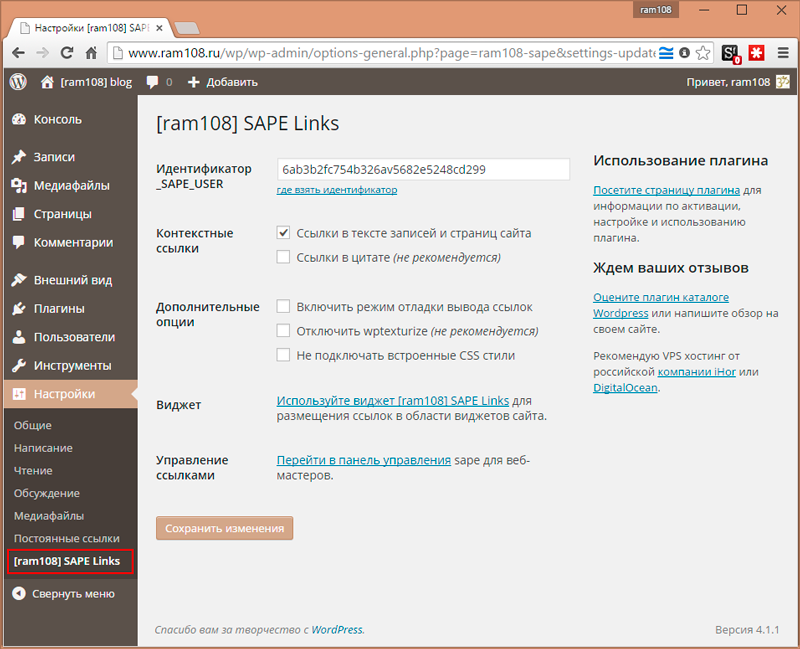Bookmark this page with the star icon
Screen dimensions: 800x649
703,53
